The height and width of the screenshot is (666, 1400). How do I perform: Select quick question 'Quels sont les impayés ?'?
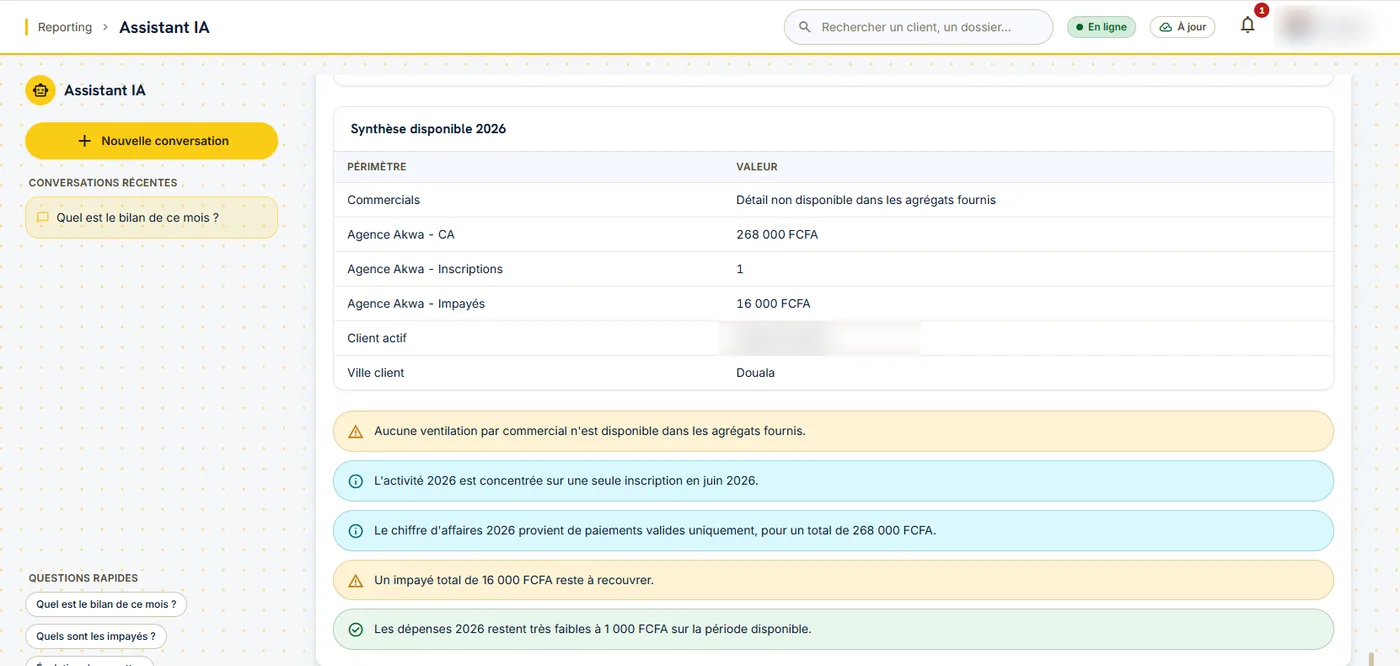pyautogui.click(x=96, y=636)
